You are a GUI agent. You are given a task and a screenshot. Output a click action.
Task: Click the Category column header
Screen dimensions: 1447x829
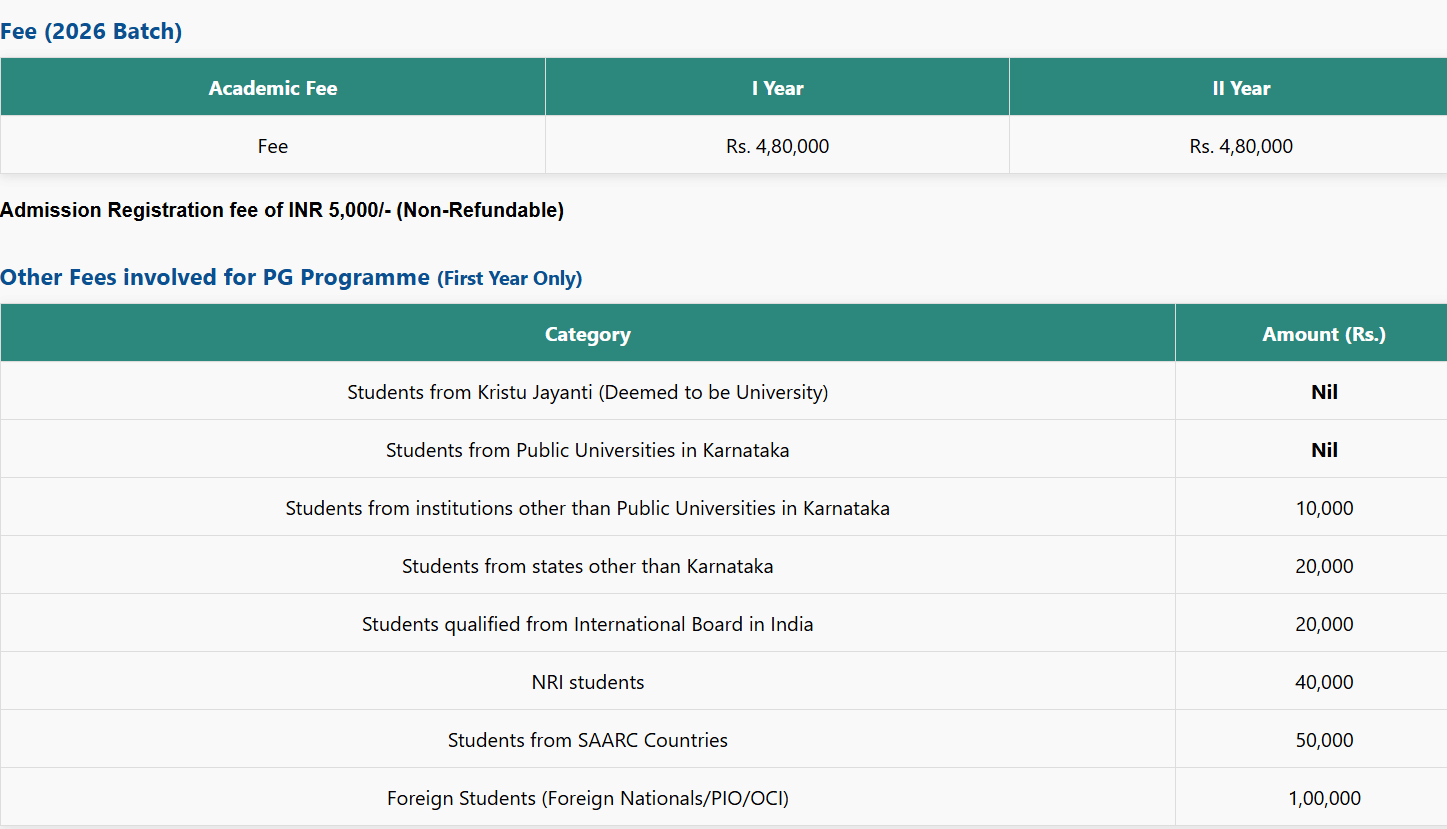pyautogui.click(x=587, y=334)
